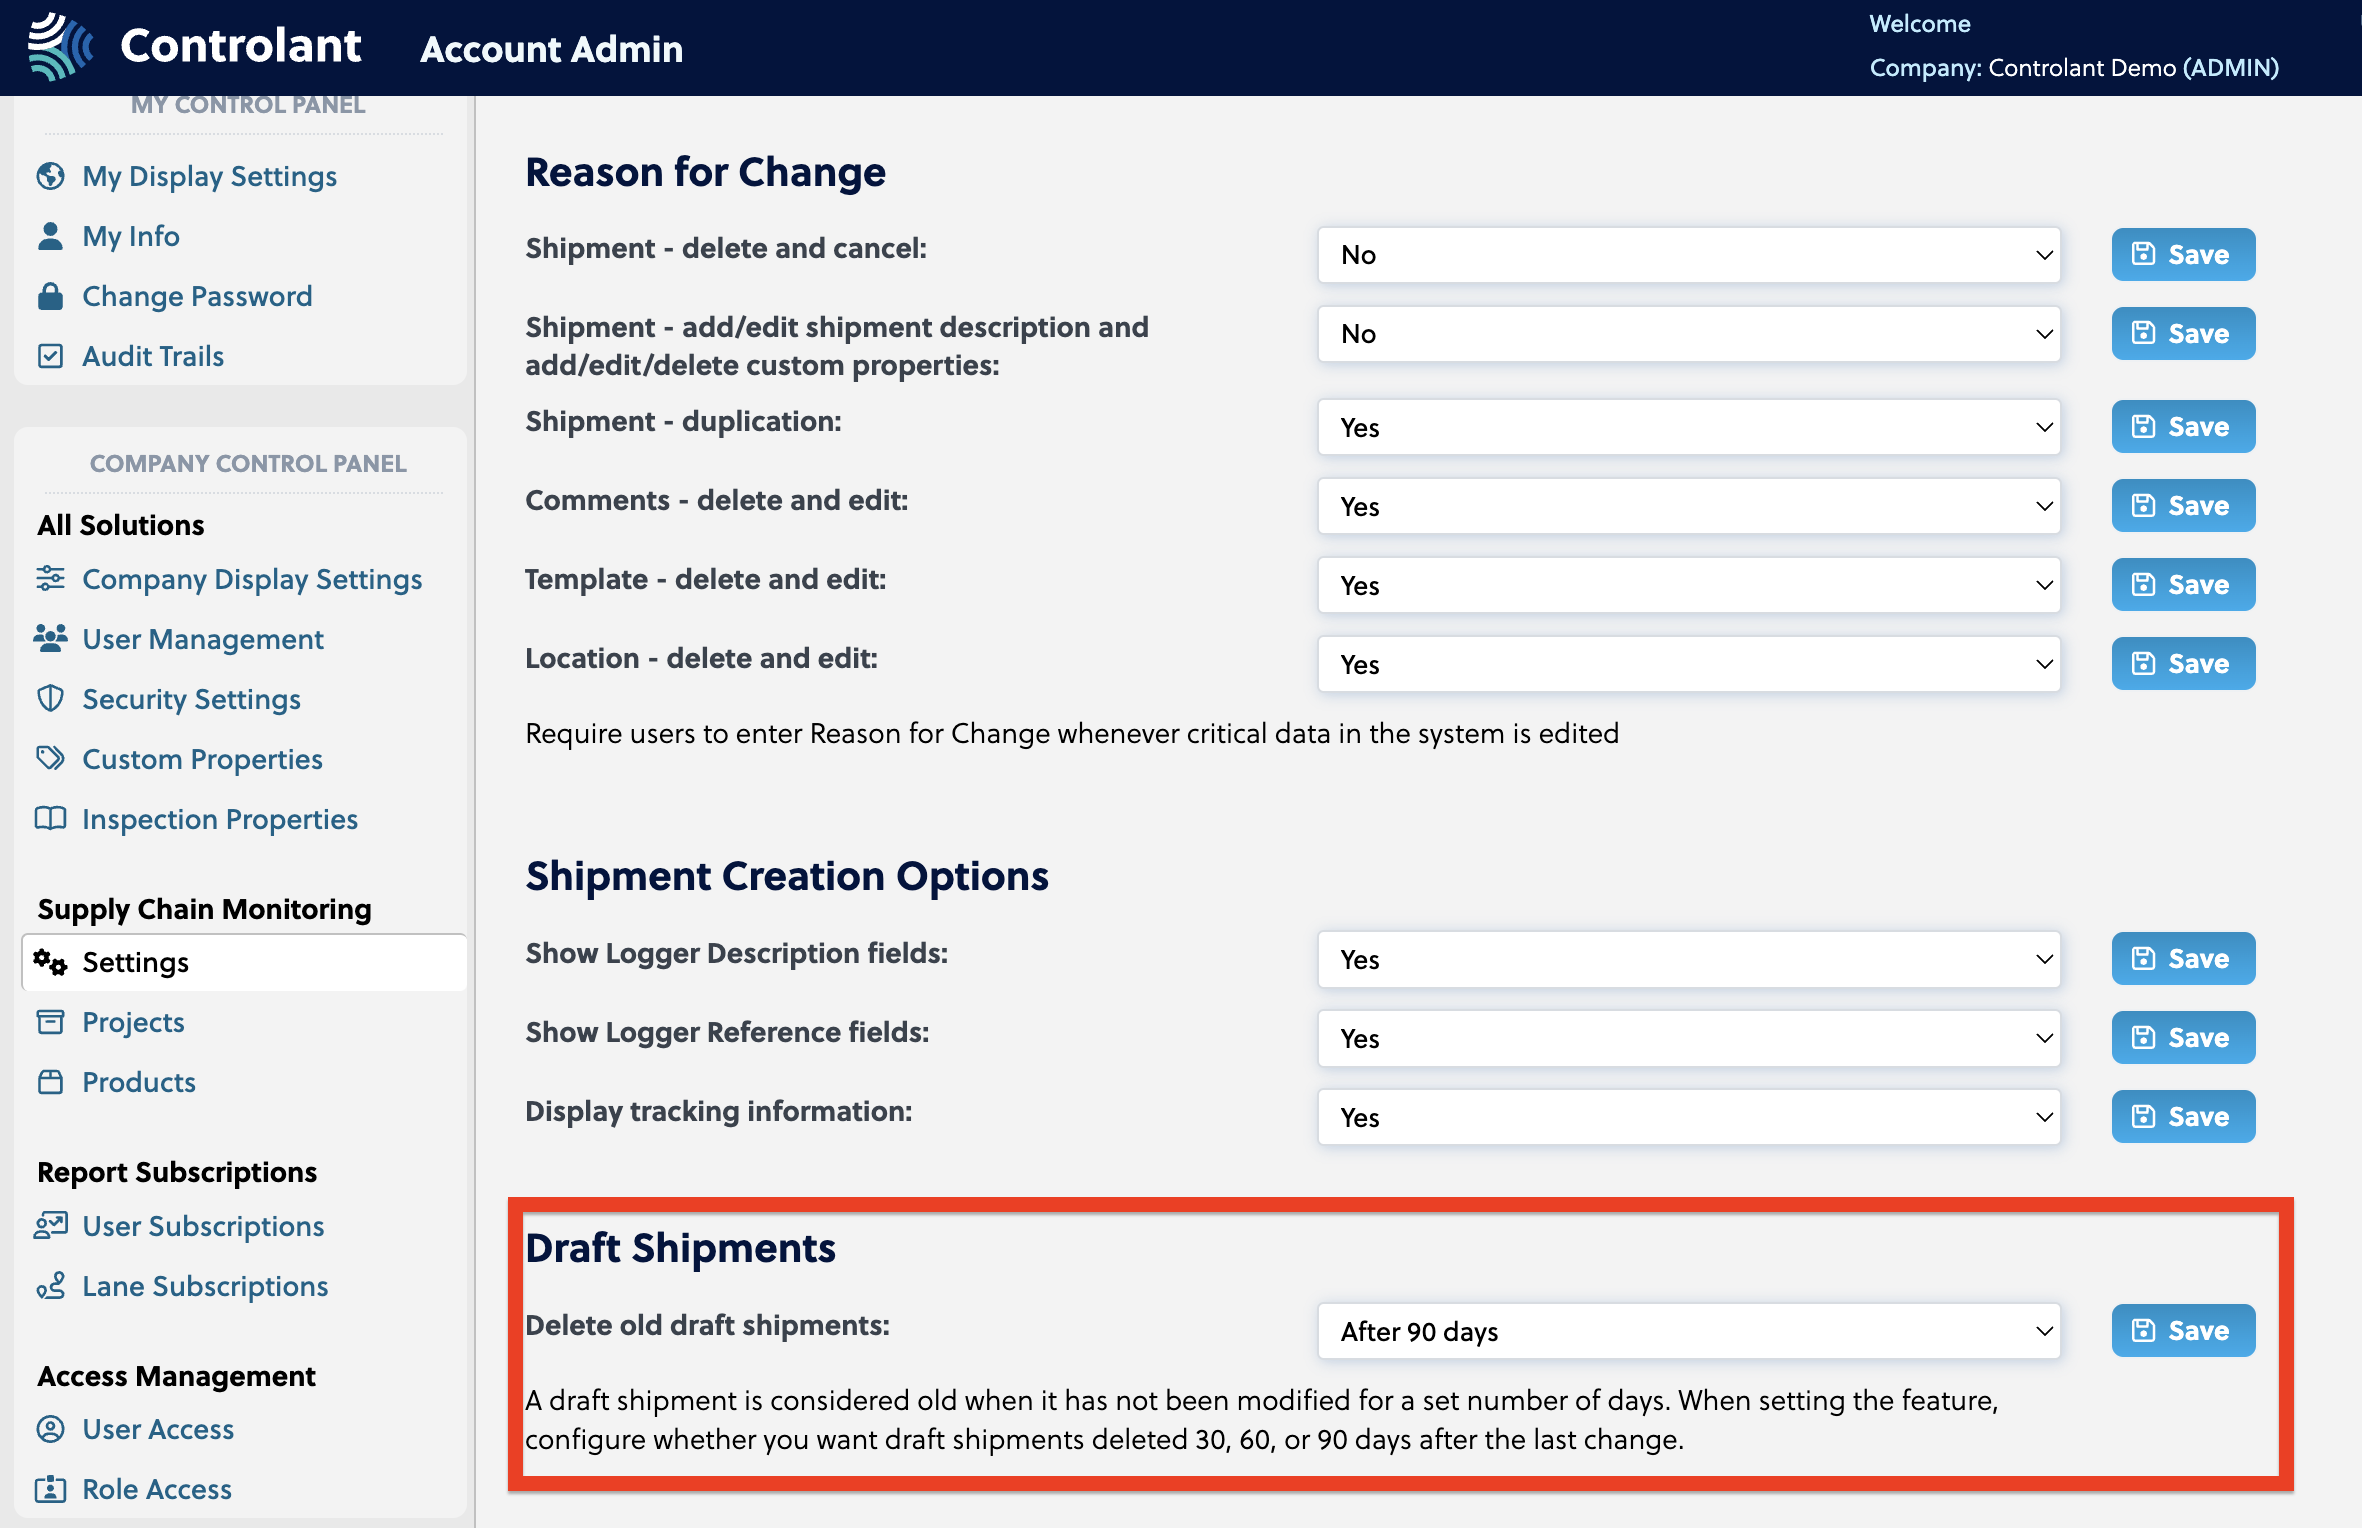Navigate to Audit Trails section

pyautogui.click(x=153, y=356)
